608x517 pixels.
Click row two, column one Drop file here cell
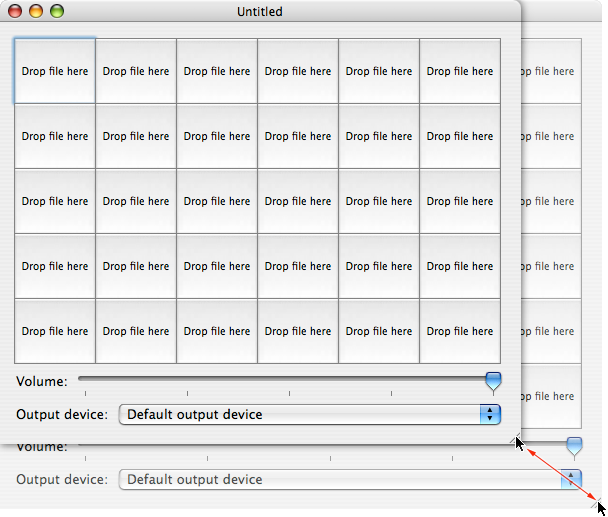pyautogui.click(x=55, y=136)
